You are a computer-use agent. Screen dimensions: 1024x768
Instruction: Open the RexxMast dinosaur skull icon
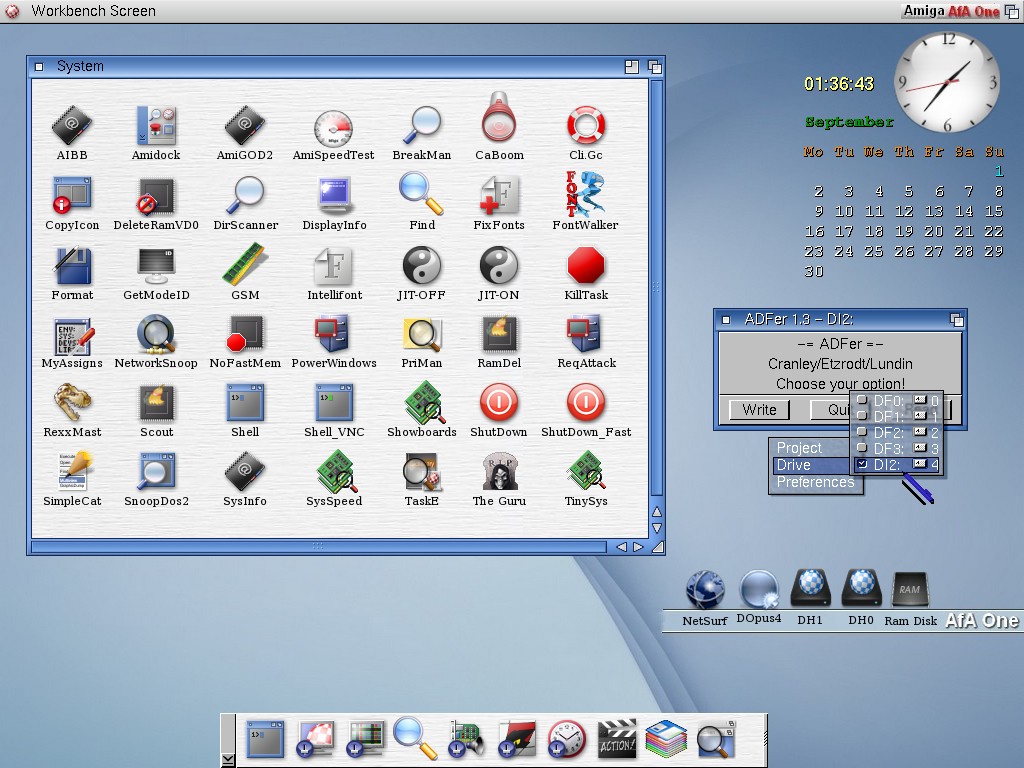point(72,403)
